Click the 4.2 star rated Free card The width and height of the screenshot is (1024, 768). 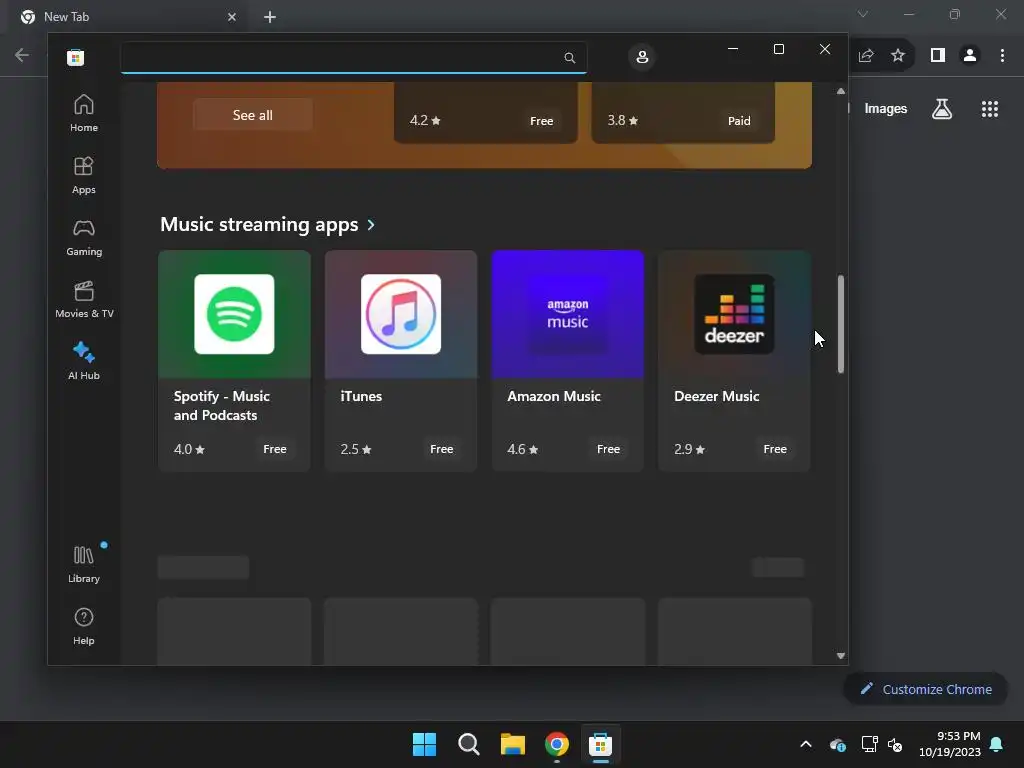pos(485,112)
